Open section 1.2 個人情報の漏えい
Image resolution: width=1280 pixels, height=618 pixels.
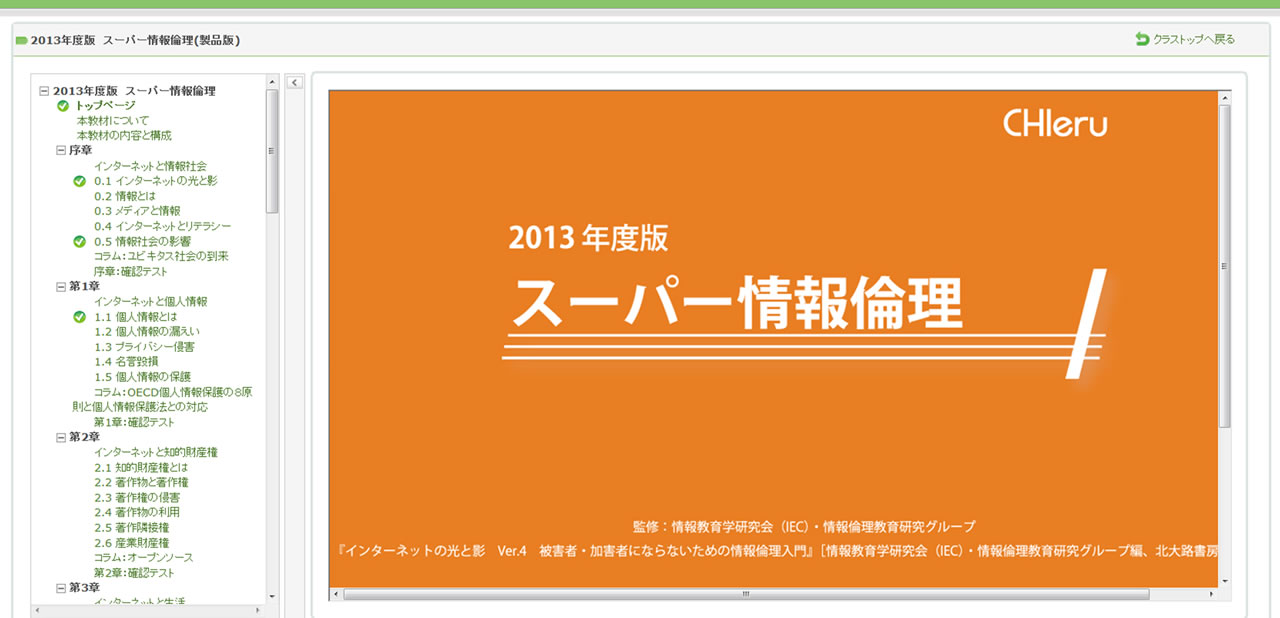coord(147,332)
